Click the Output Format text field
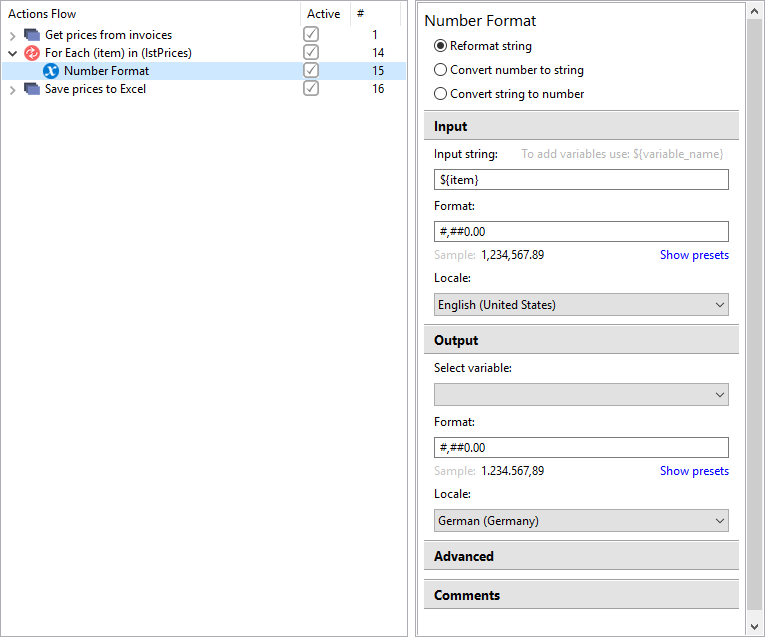This screenshot has width=765, height=637. point(581,448)
